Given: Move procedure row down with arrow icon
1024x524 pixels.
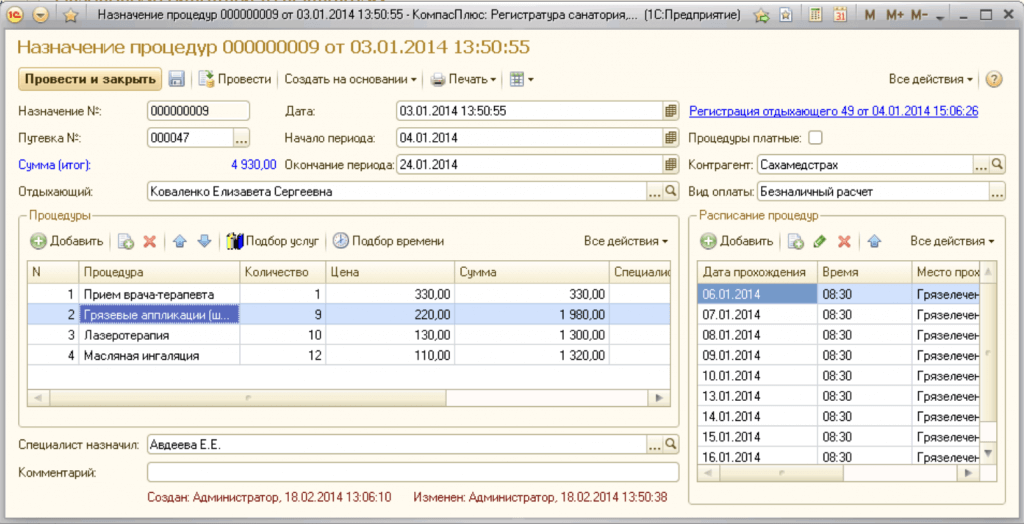Looking at the screenshot, I should click(204, 241).
